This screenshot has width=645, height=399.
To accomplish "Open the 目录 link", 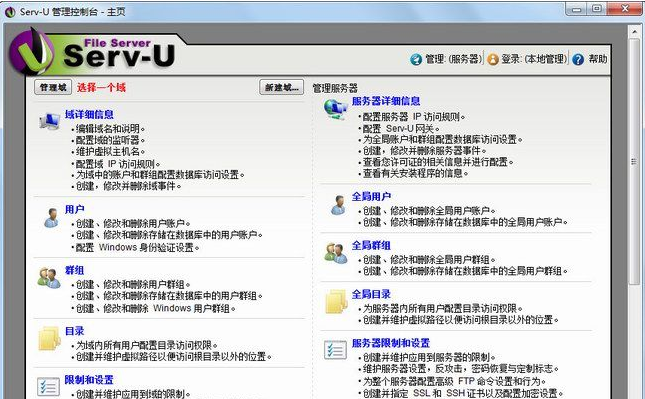I will tap(74, 331).
